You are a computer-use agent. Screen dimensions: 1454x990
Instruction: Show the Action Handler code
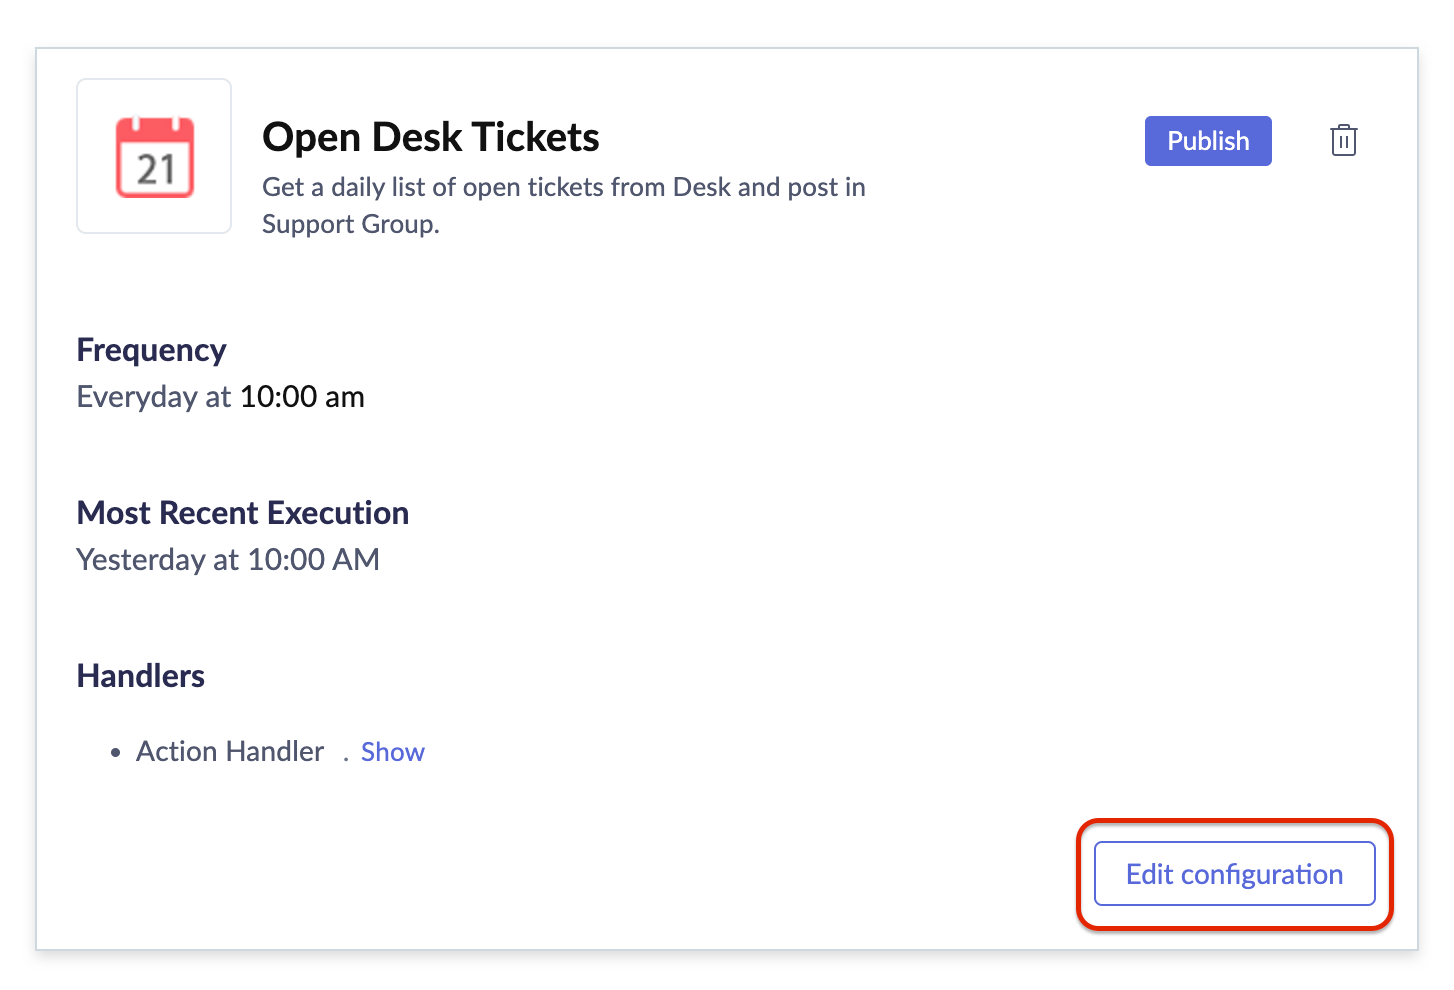(392, 752)
